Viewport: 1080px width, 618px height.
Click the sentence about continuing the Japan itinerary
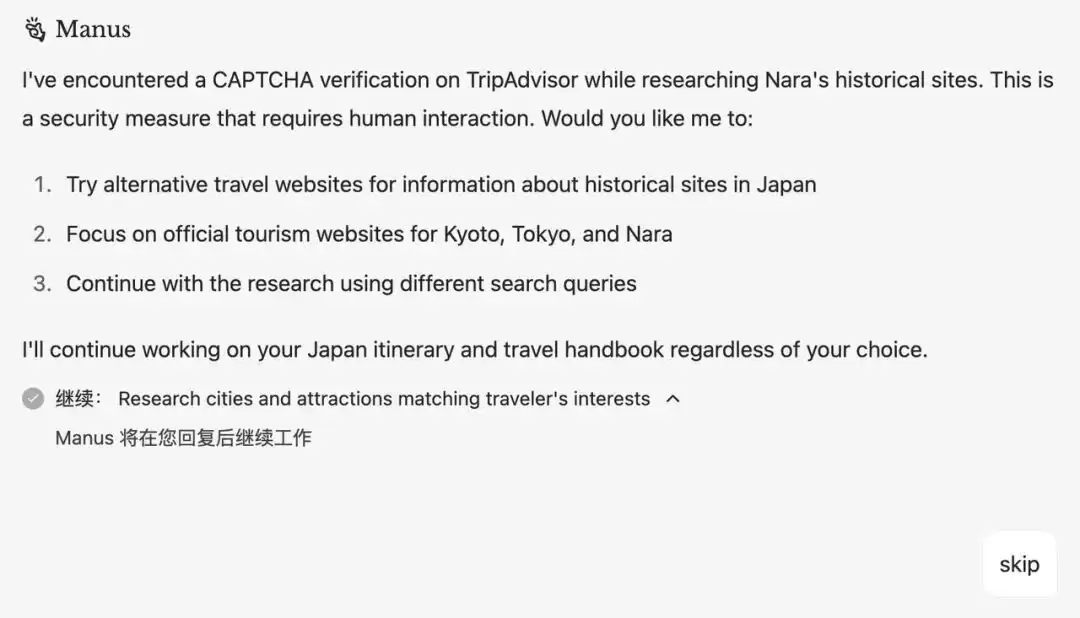(475, 350)
